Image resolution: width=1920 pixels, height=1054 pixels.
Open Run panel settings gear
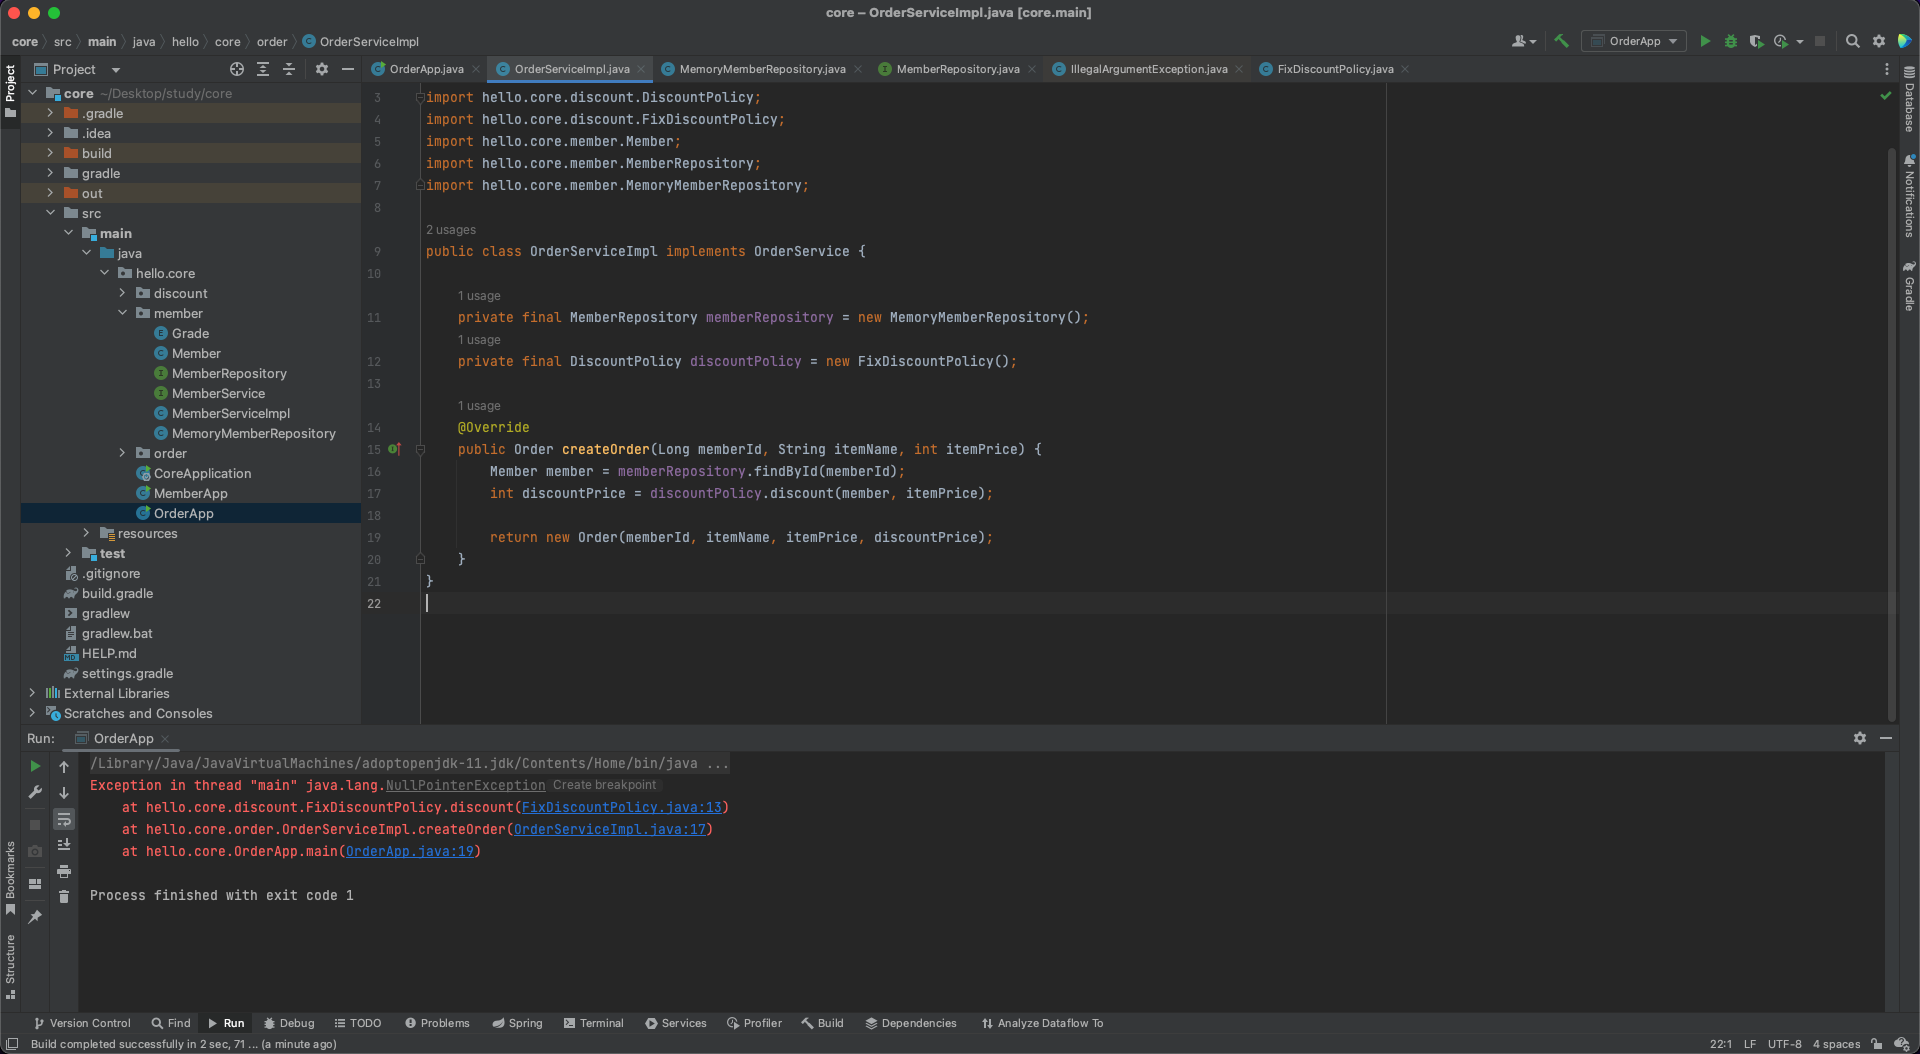pyautogui.click(x=1859, y=738)
